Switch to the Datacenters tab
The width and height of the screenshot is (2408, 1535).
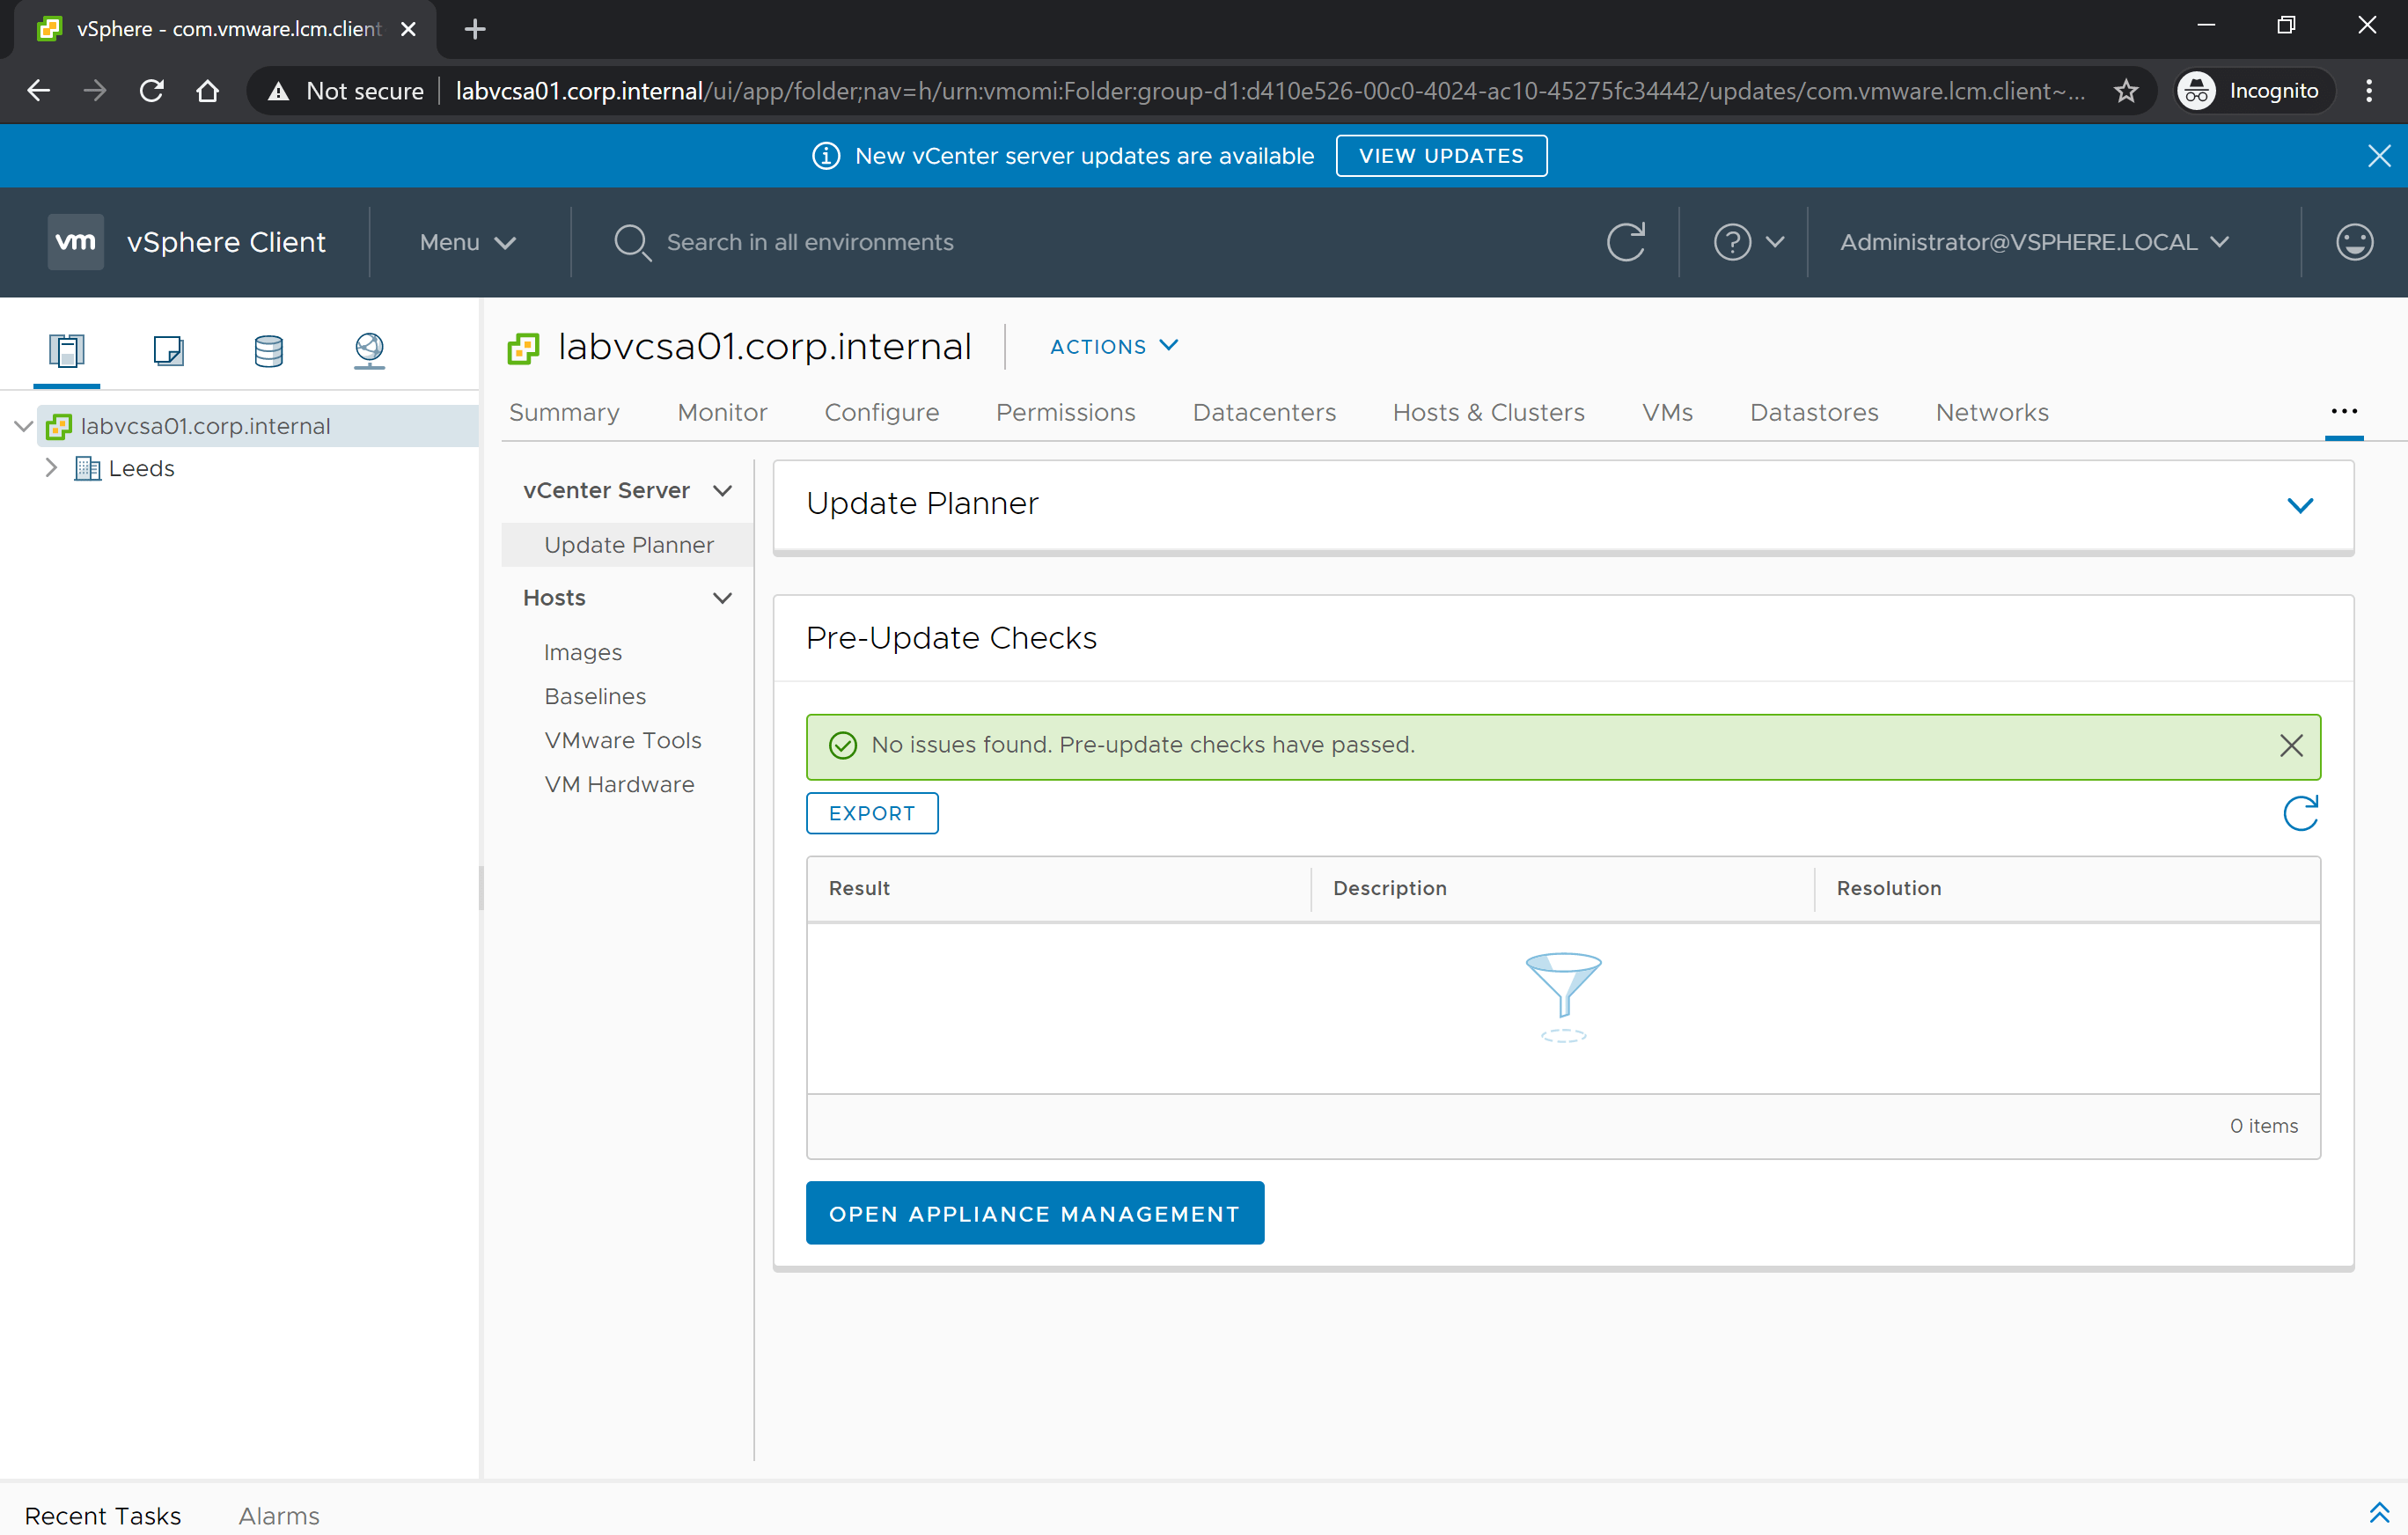(1264, 412)
